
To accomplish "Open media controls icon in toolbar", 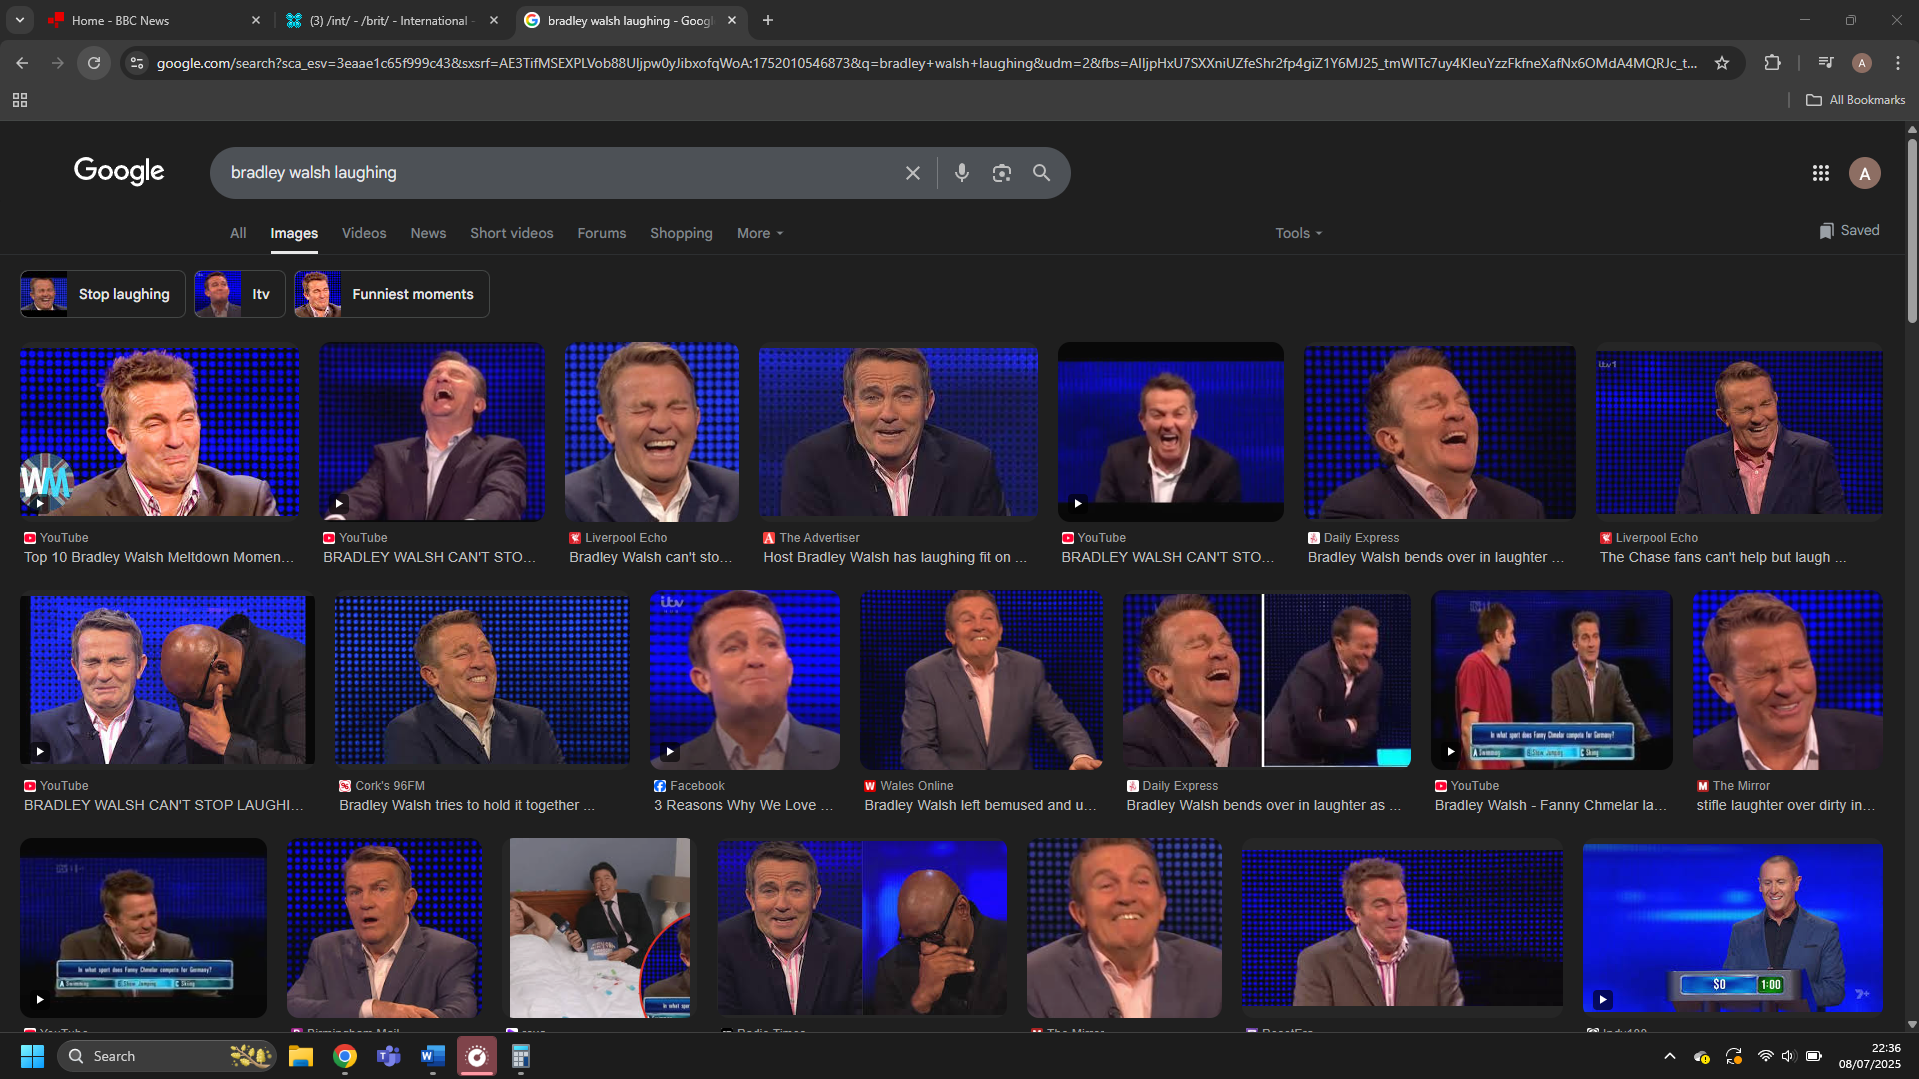I will pos(1825,63).
